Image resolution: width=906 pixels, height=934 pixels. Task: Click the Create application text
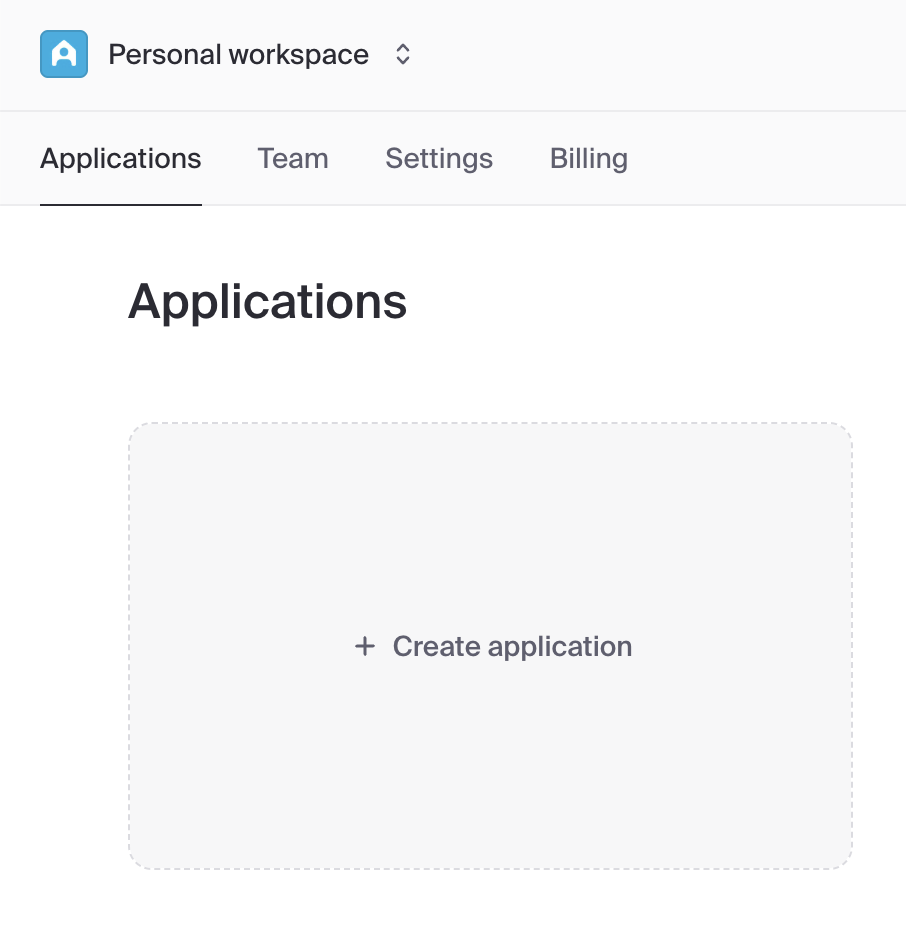[x=512, y=647]
